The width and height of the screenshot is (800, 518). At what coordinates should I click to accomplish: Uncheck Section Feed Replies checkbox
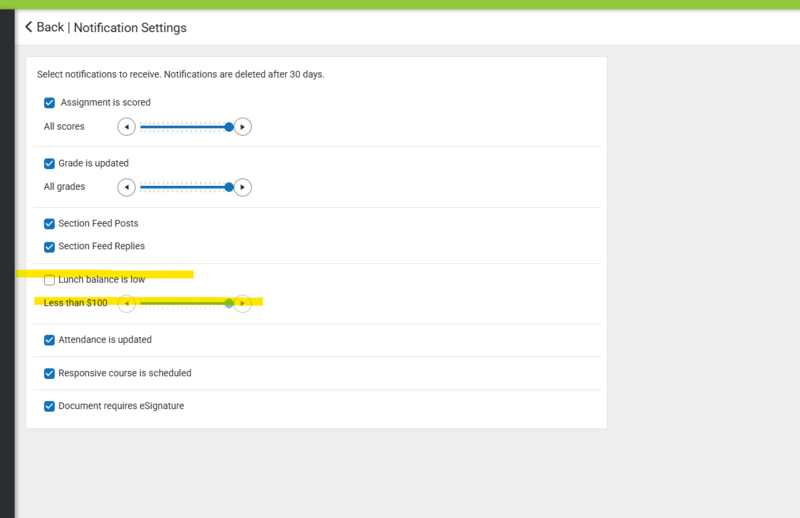click(49, 247)
